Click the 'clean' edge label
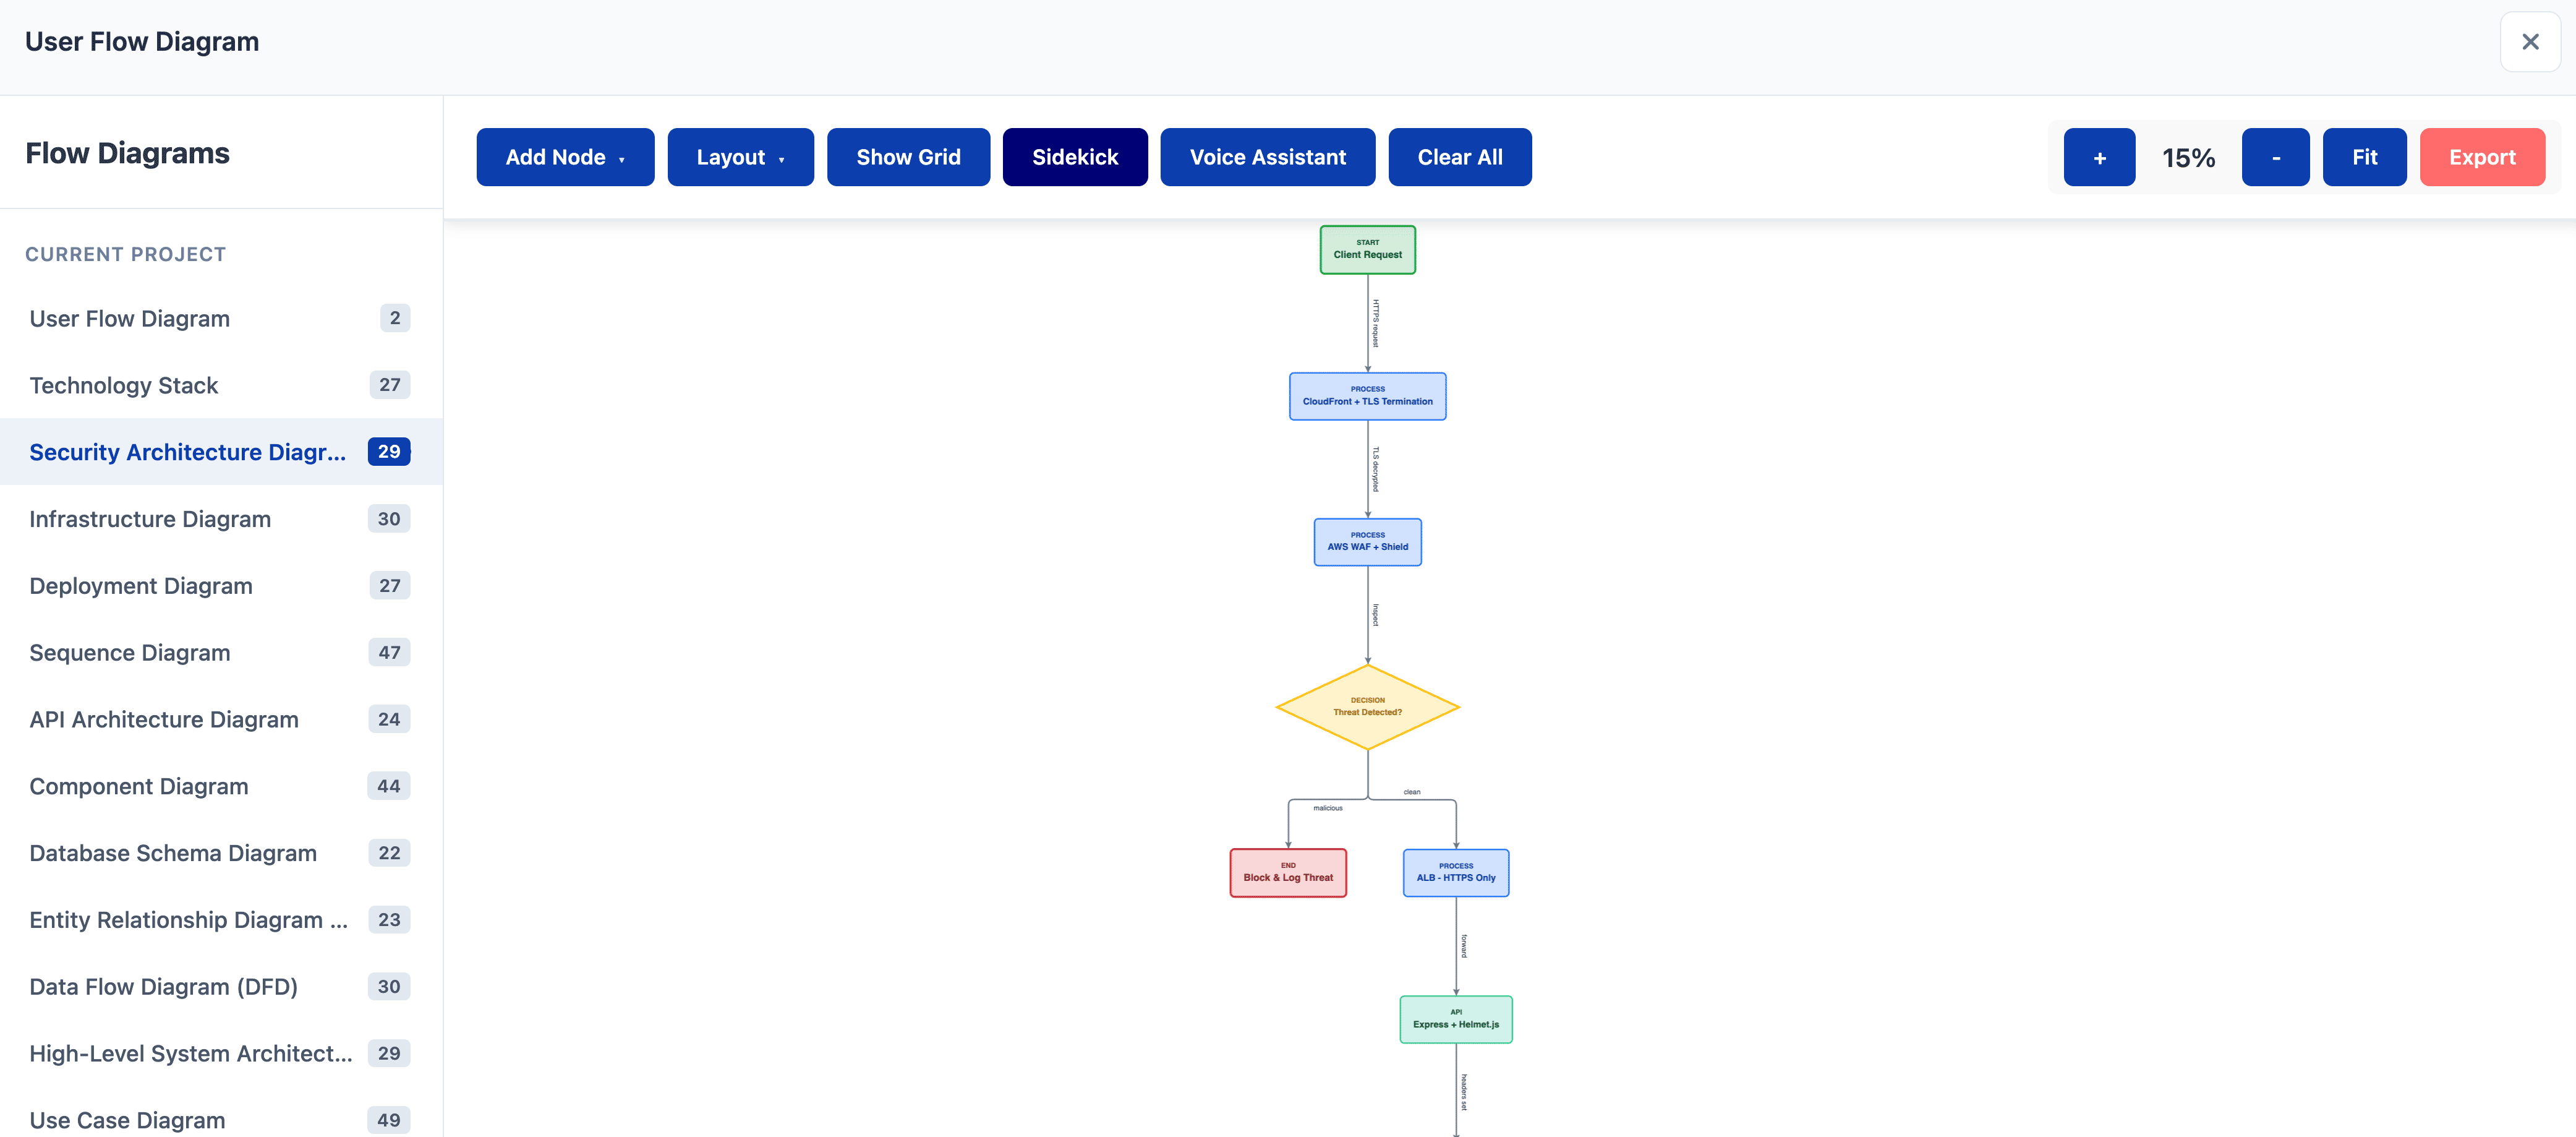Viewport: 2576px width, 1137px height. coord(1412,792)
